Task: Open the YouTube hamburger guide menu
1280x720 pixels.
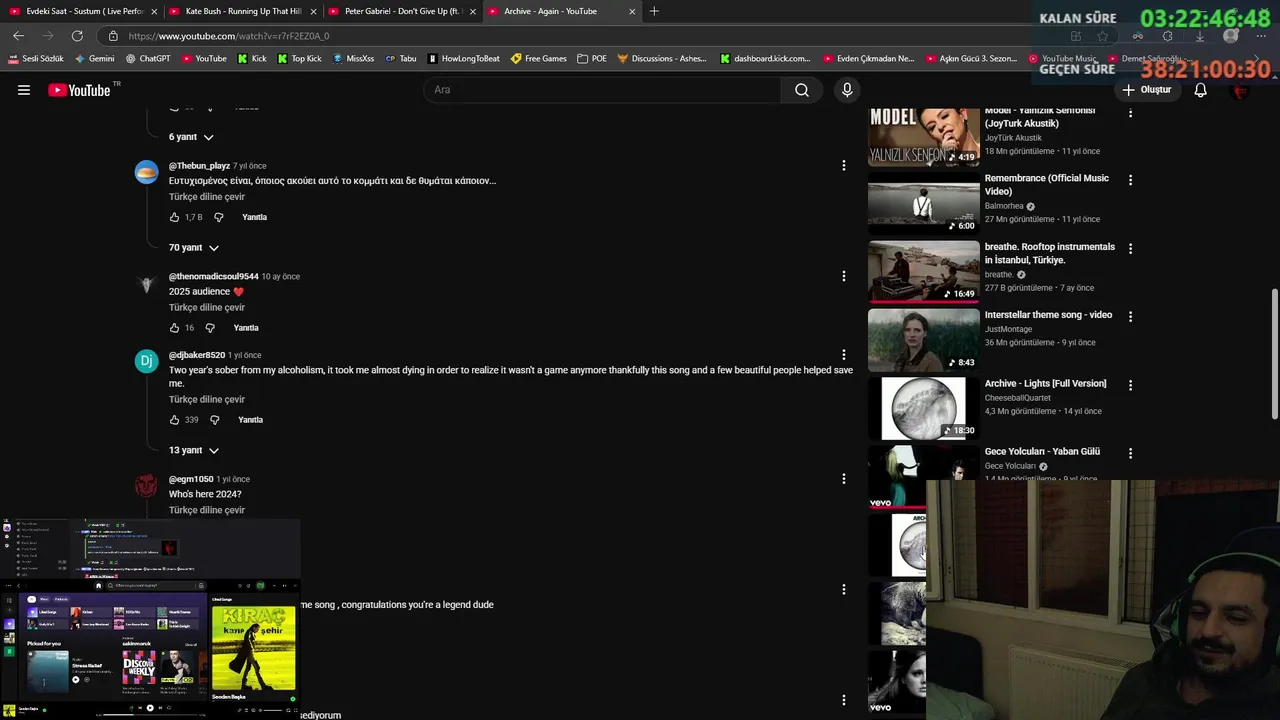Action: [x=24, y=90]
